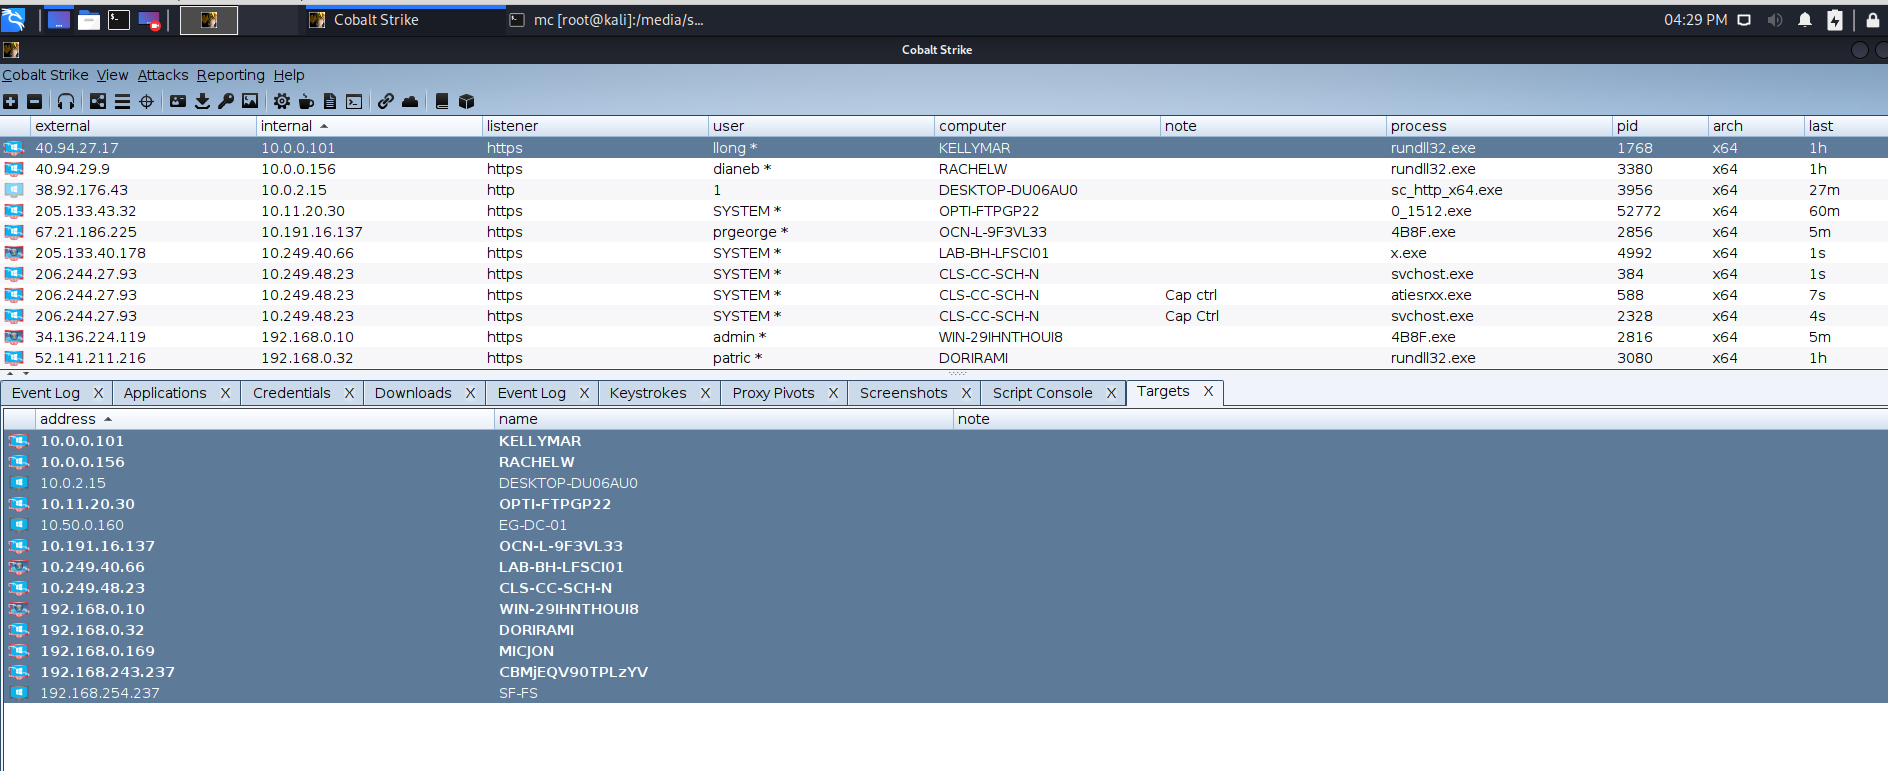Click the document page toolbar icon
Image resolution: width=1888 pixels, height=771 pixels.
(330, 101)
